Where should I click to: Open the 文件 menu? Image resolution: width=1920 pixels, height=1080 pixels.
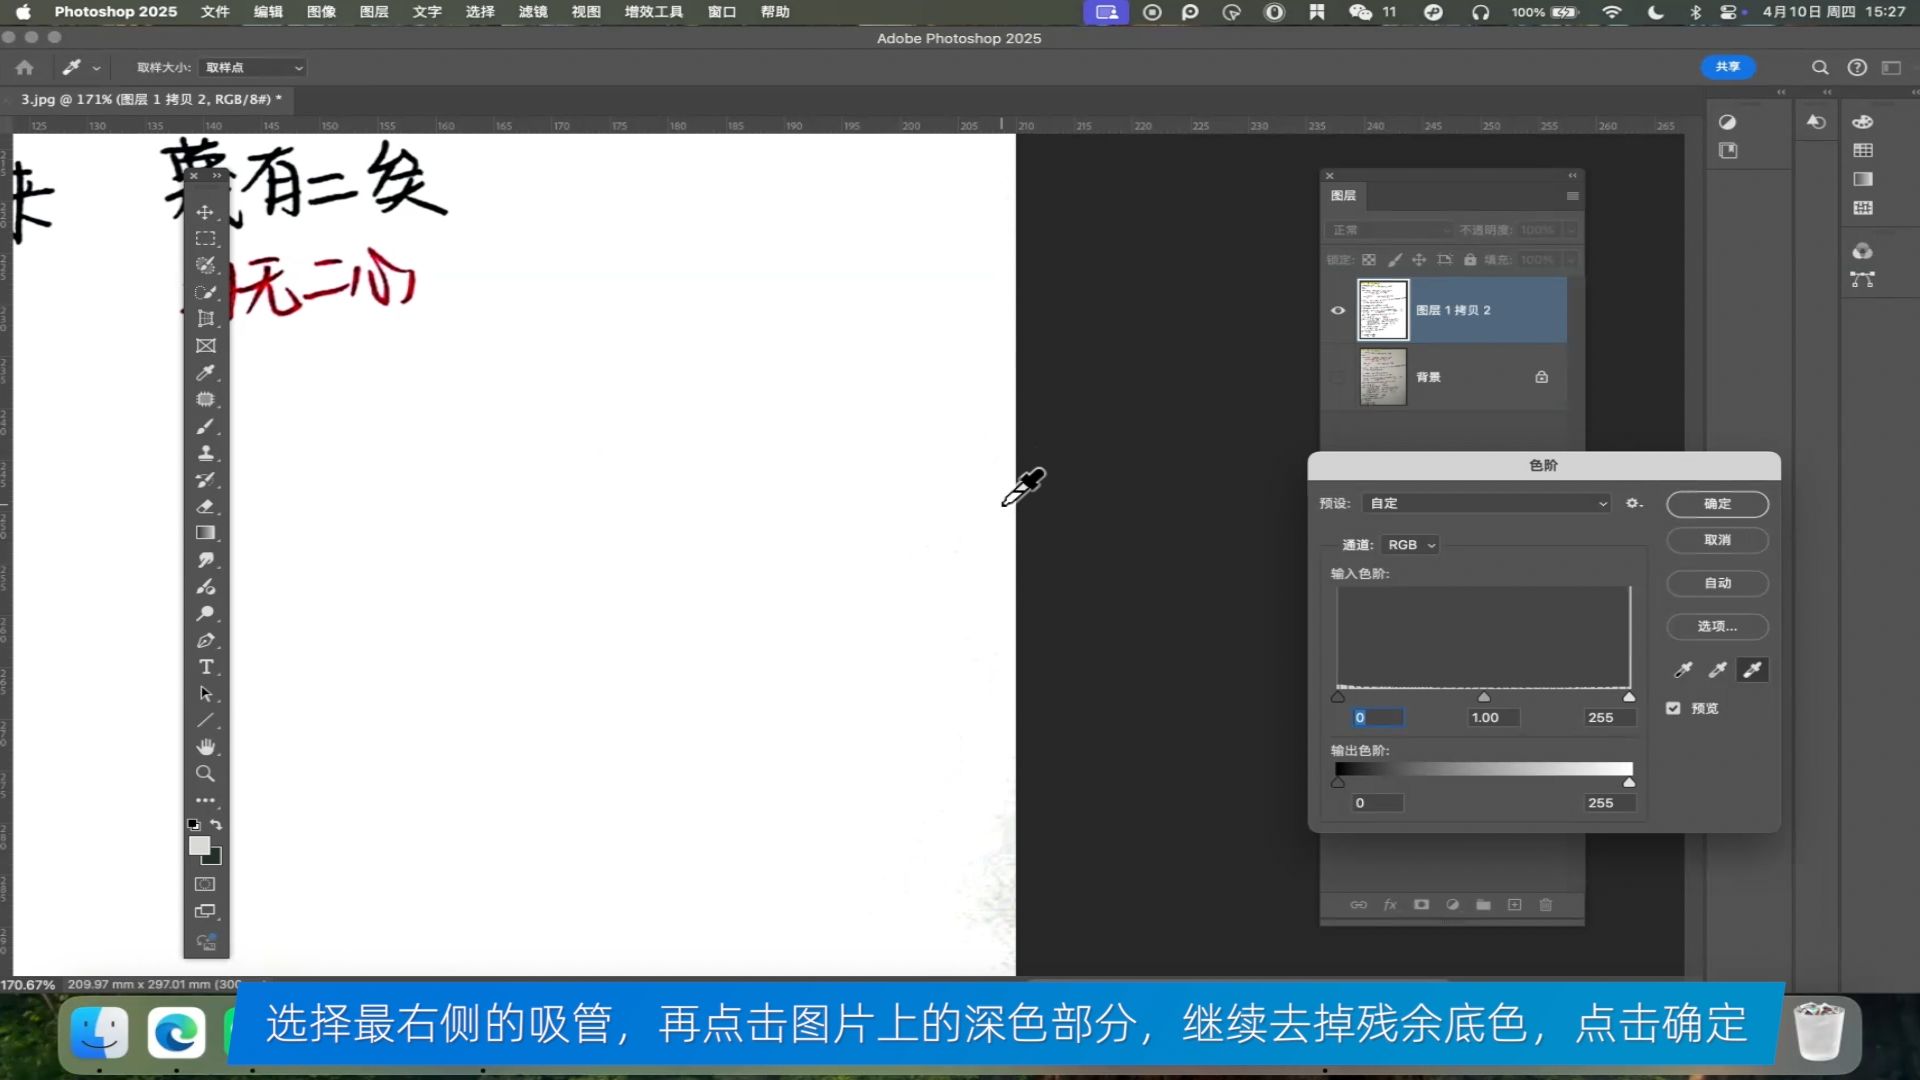tap(215, 12)
